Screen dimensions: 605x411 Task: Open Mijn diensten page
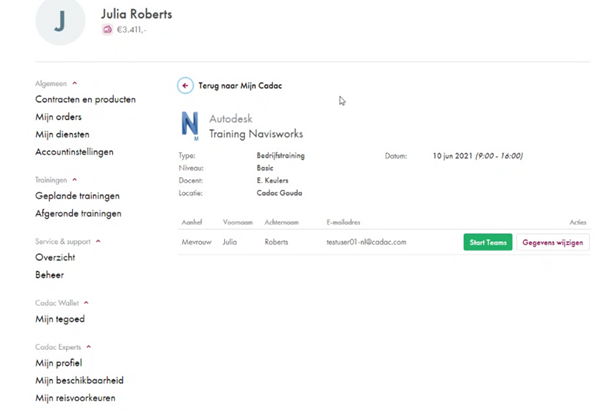pyautogui.click(x=62, y=134)
